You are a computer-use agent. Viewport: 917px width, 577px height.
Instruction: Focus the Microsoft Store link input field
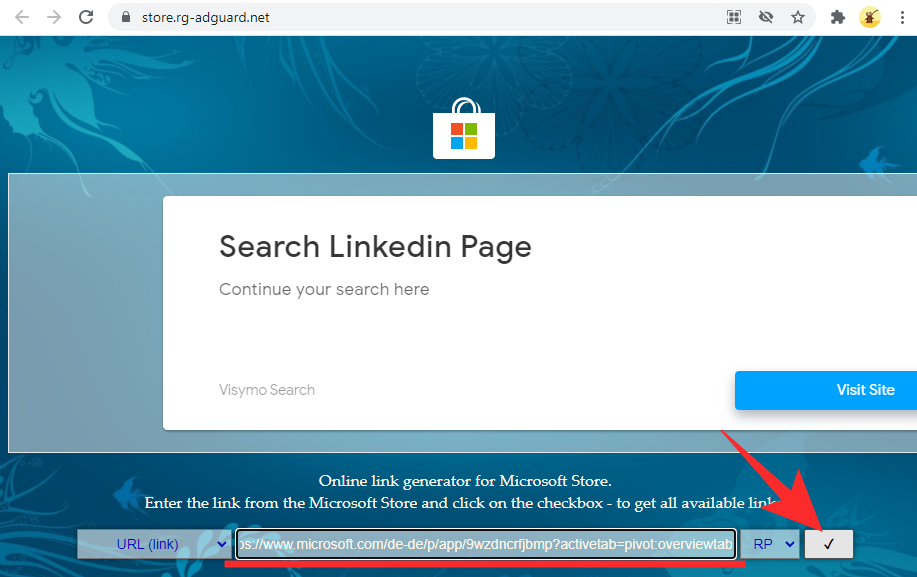tap(486, 544)
